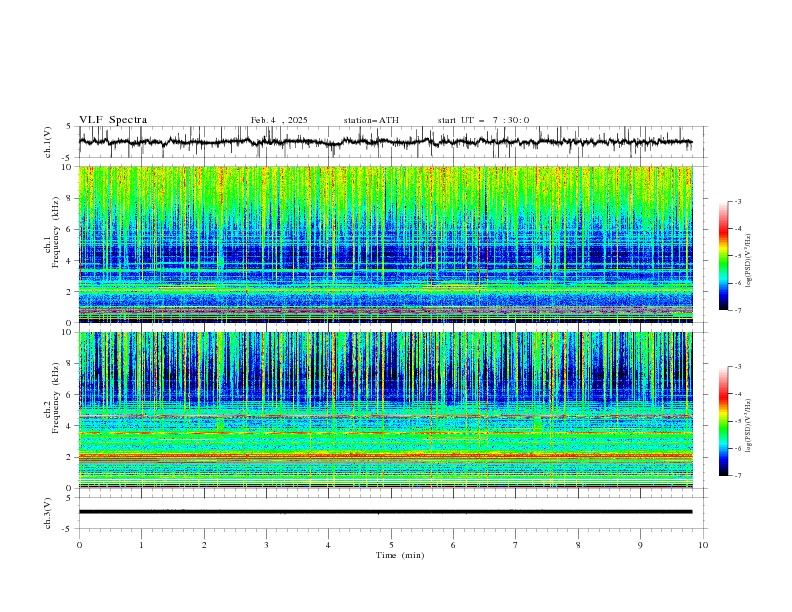
Task: Click the "-4" tick on ch.2 colorbar
Action: coord(738,394)
